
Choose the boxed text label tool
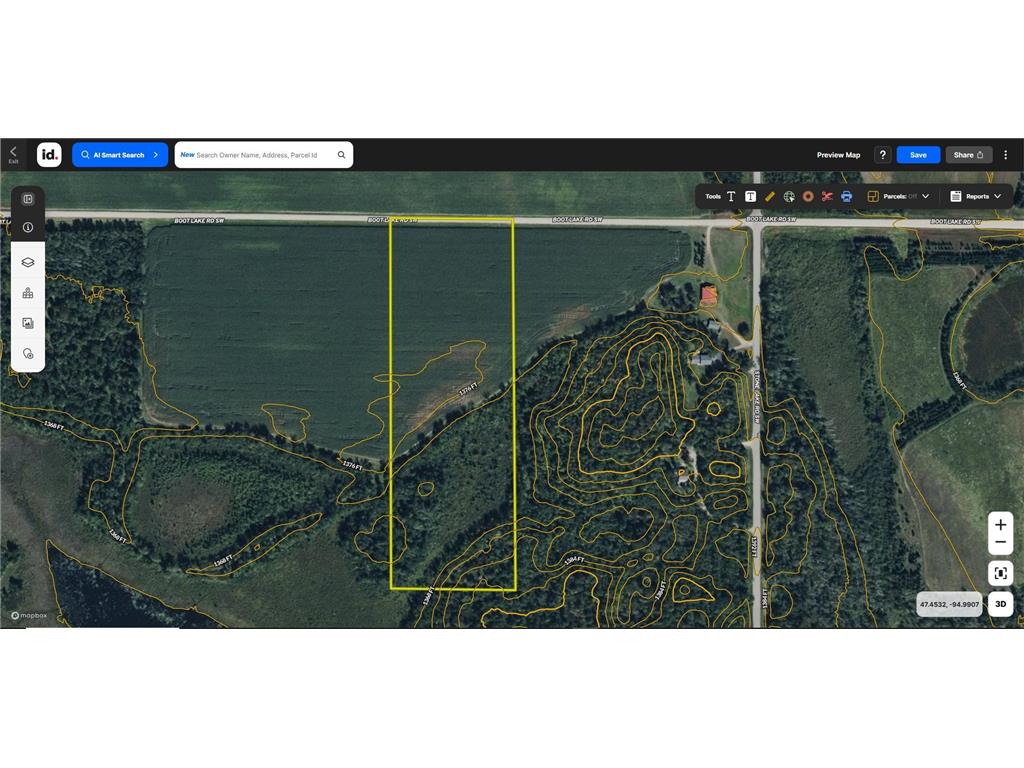(750, 196)
